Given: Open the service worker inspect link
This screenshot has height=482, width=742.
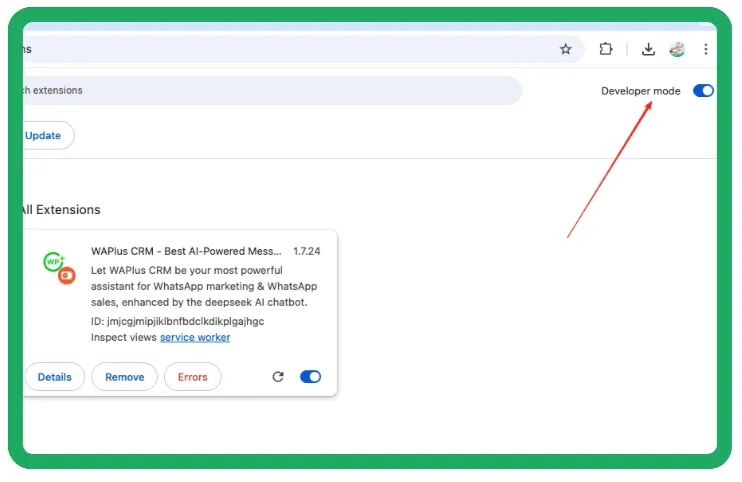Looking at the screenshot, I should click(195, 338).
